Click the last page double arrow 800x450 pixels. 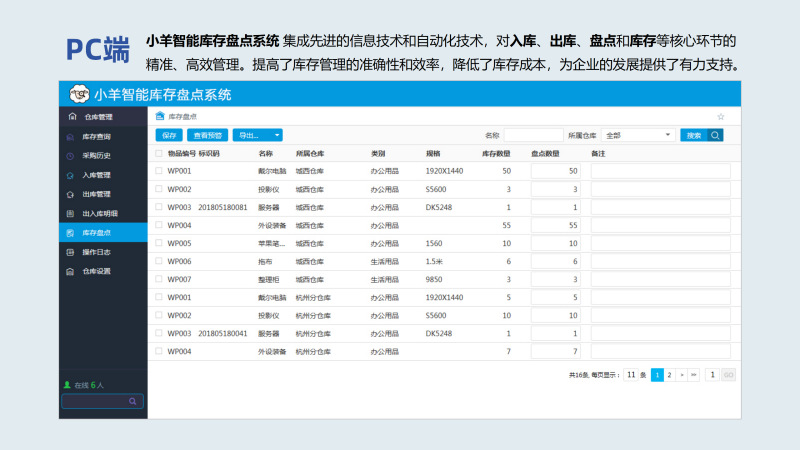tap(693, 375)
